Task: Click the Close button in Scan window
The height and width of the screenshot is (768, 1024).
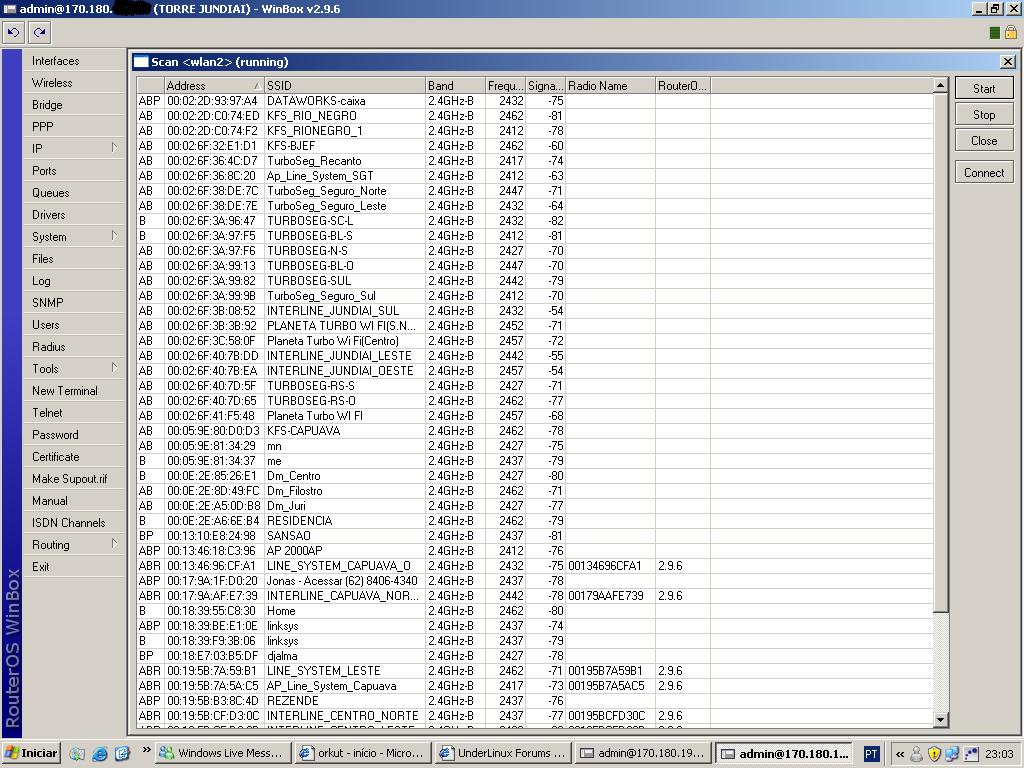Action: pyautogui.click(x=984, y=140)
